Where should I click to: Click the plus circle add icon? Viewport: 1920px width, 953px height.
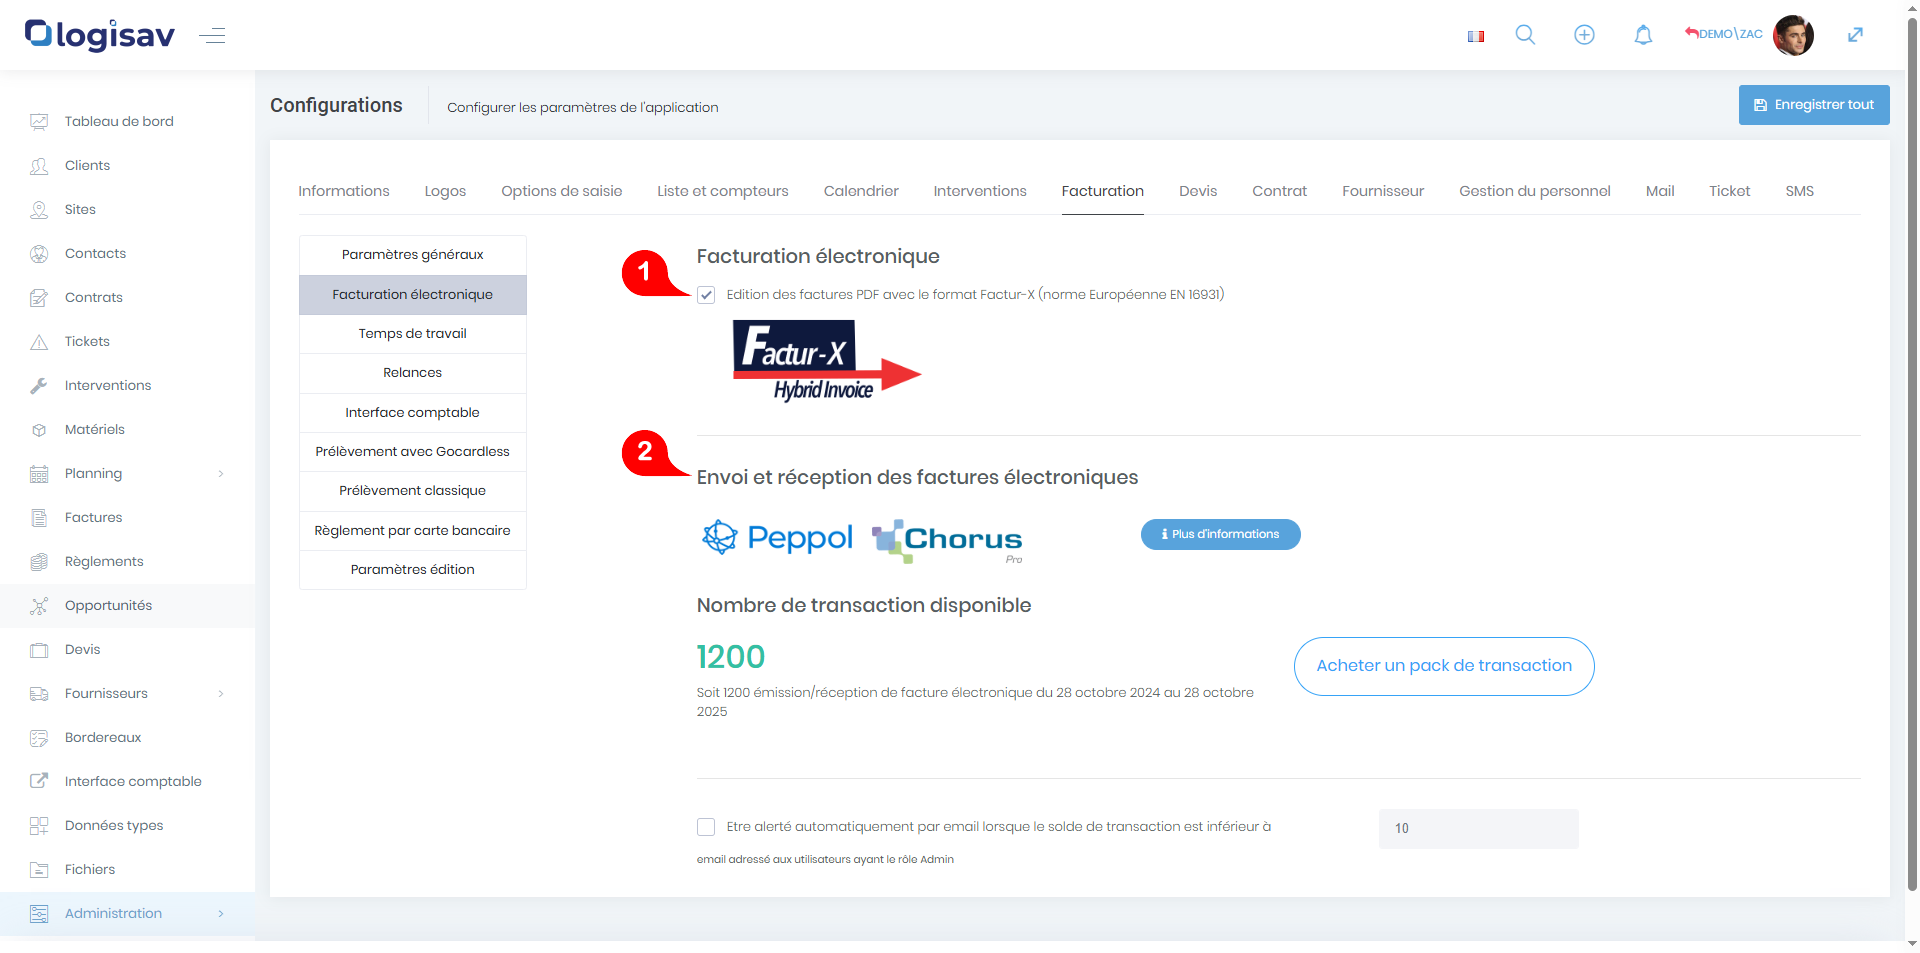[1584, 35]
